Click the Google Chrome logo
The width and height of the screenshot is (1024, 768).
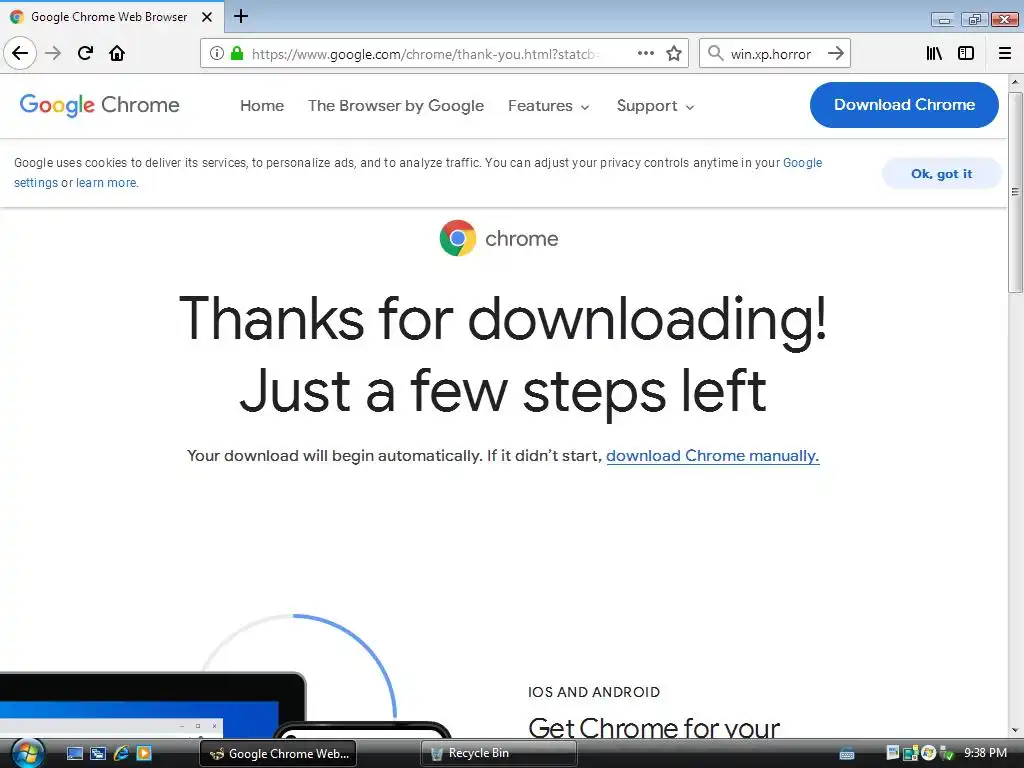99,104
